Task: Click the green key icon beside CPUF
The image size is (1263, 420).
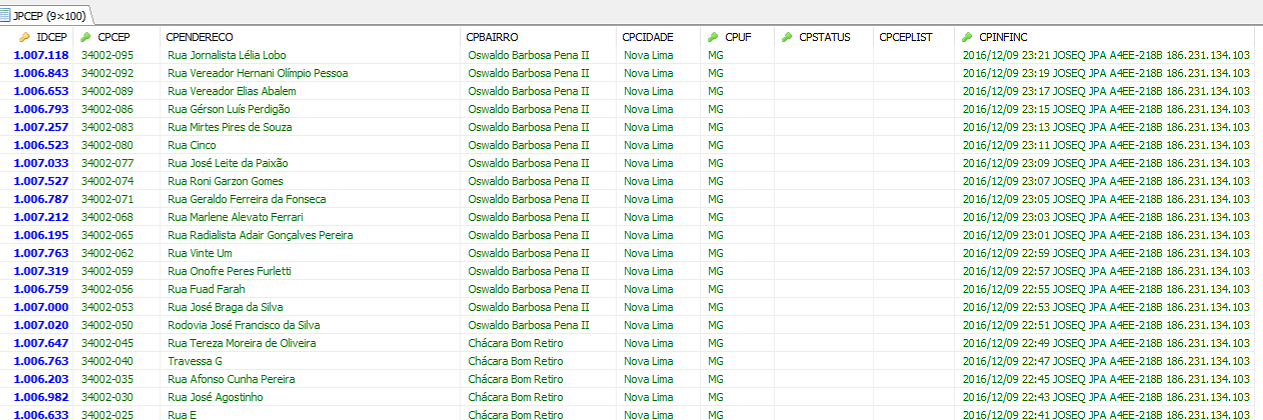Action: 713,37
